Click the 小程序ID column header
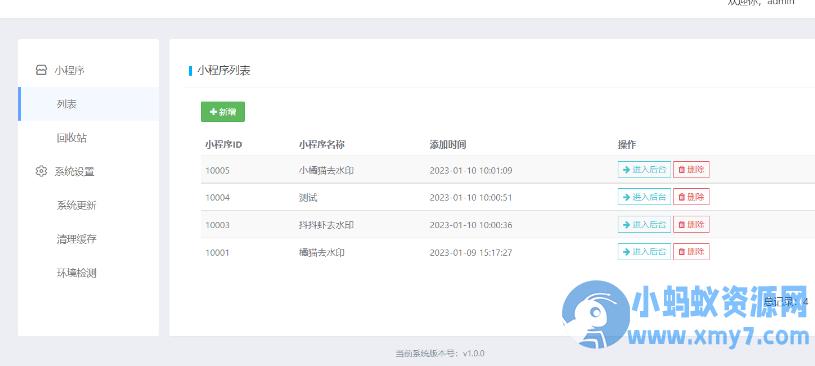 tap(224, 145)
